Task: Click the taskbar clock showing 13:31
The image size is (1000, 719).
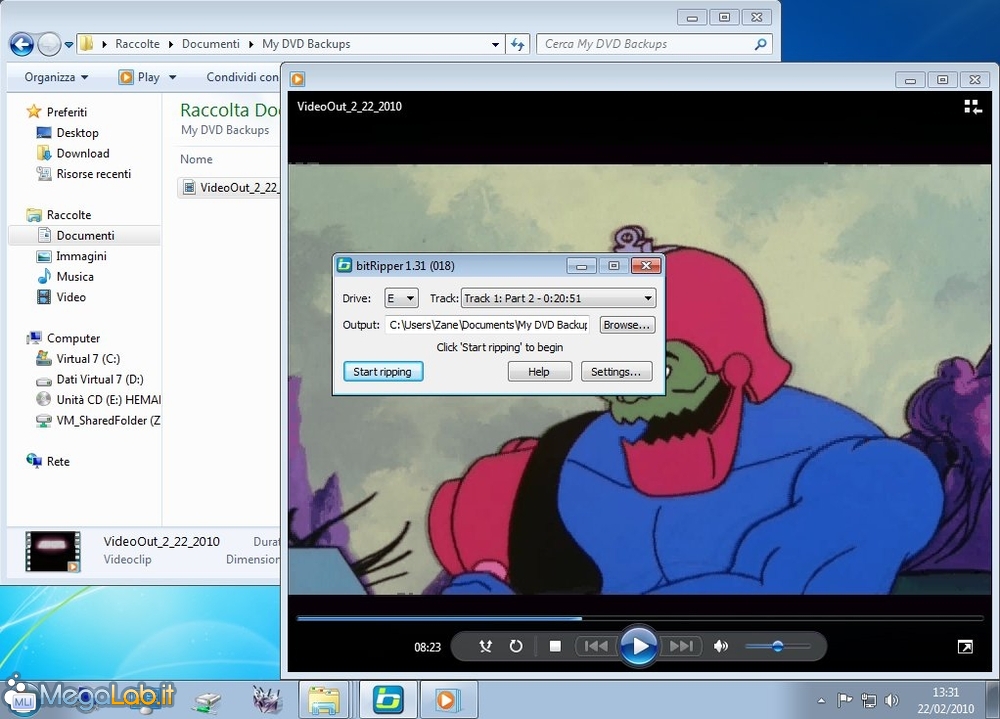Action: [946, 700]
